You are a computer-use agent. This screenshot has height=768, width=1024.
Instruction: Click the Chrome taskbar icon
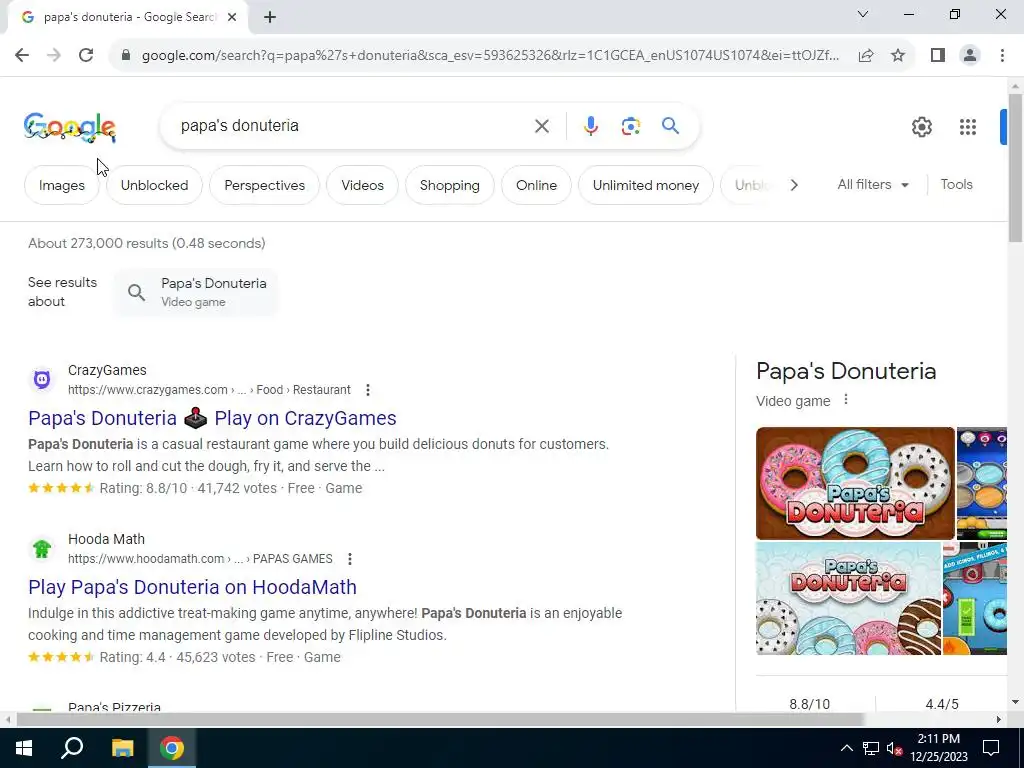point(171,748)
